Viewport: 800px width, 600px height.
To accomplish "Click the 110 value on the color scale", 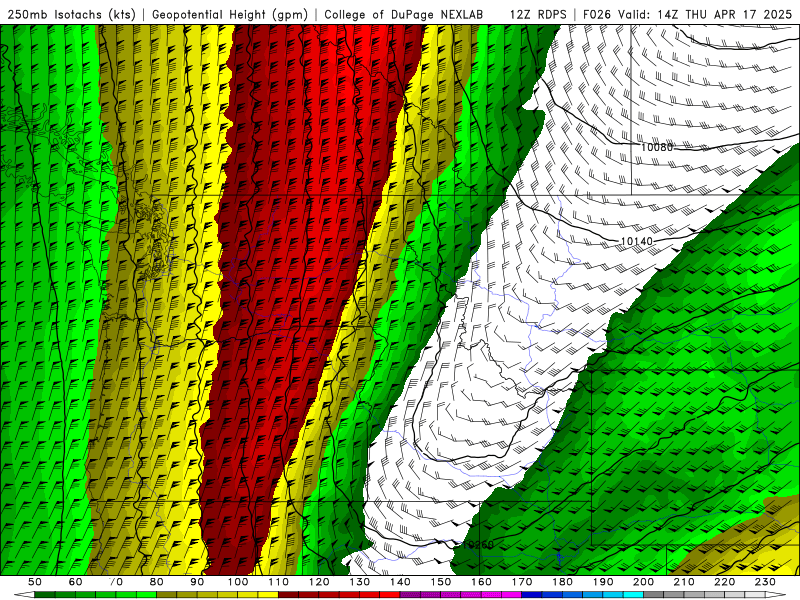I will click(279, 582).
